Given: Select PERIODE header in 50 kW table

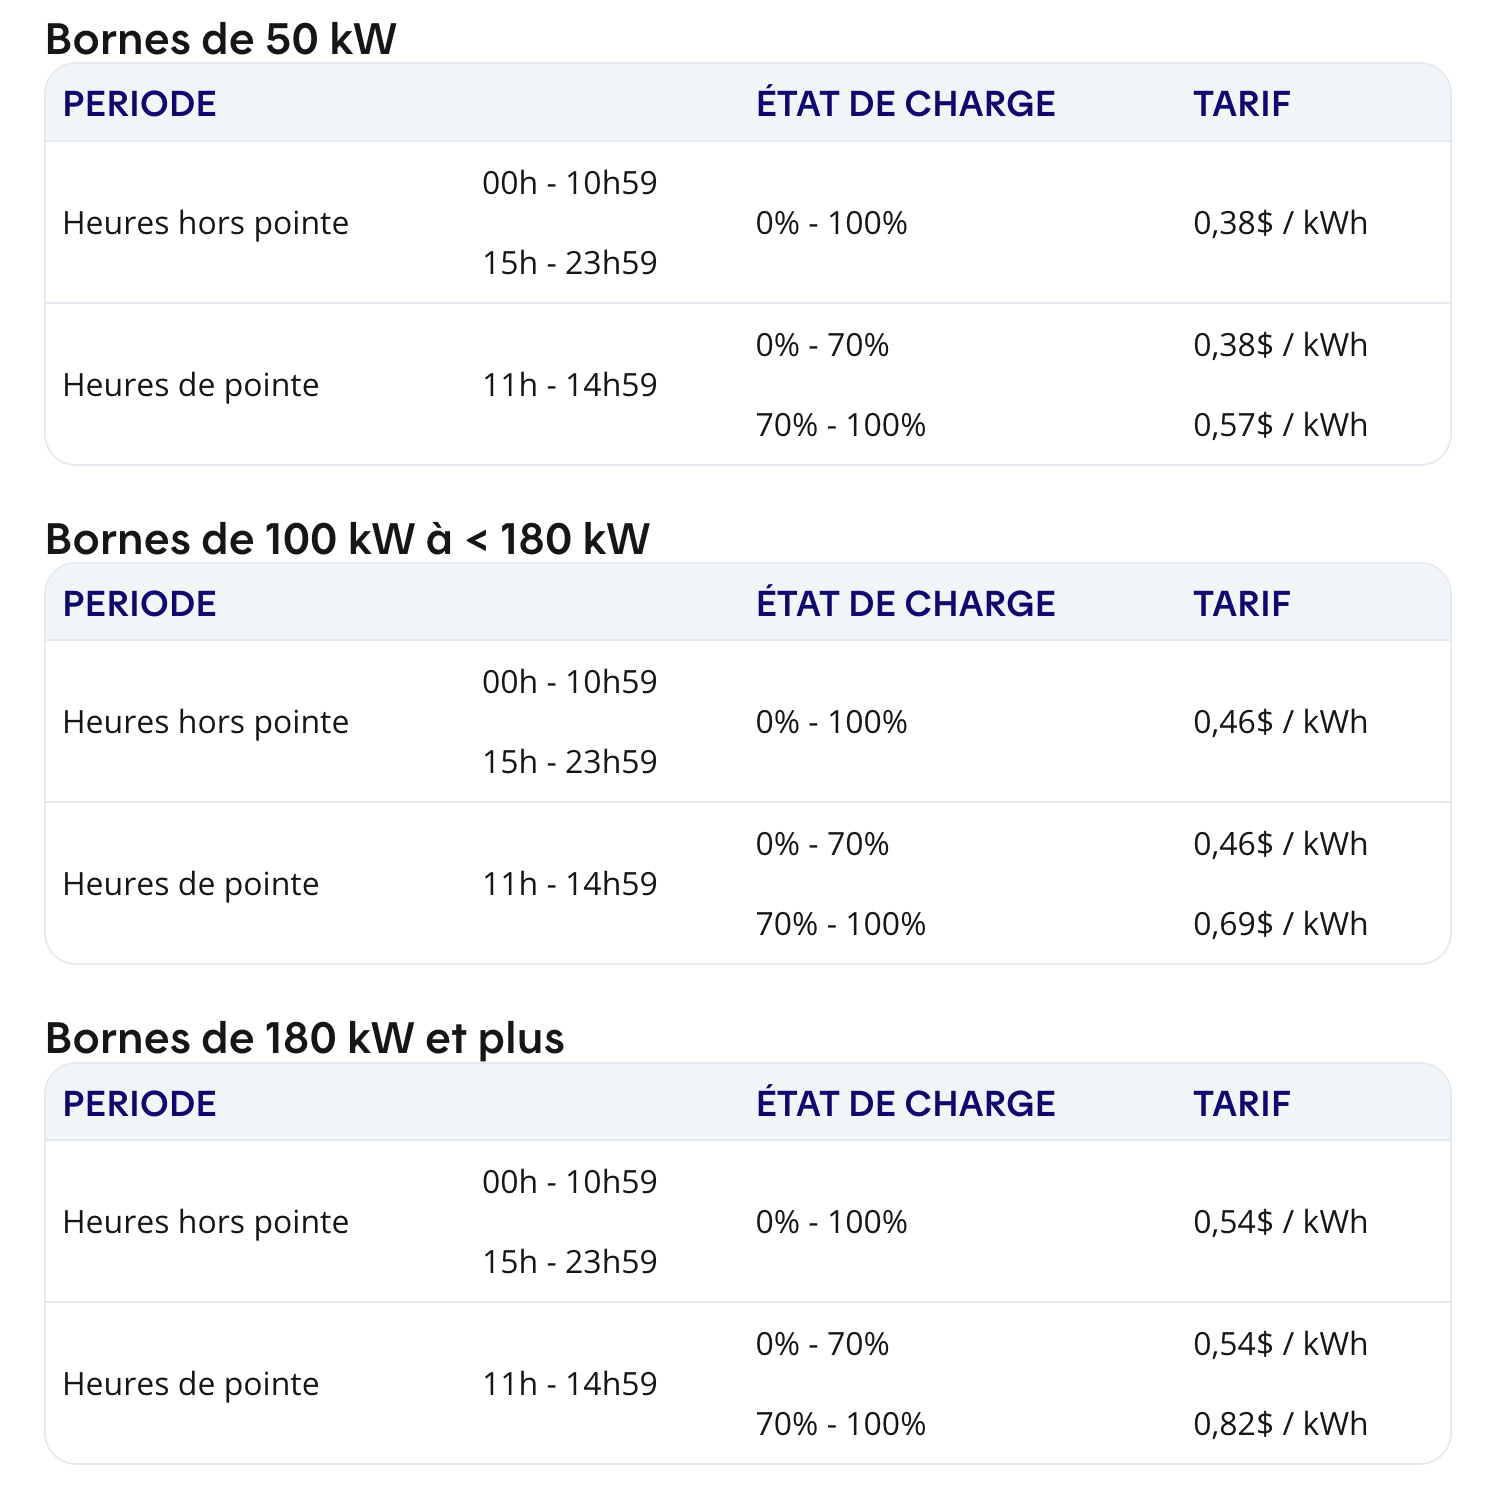Looking at the screenshot, I should [x=140, y=104].
